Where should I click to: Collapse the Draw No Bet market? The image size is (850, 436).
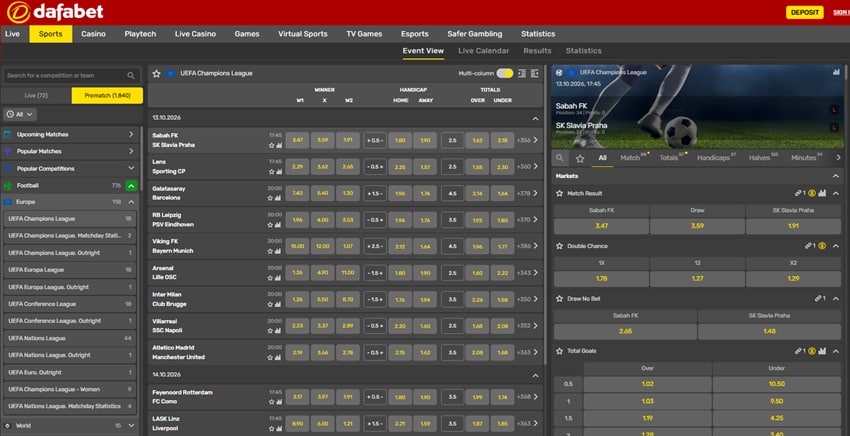835,299
